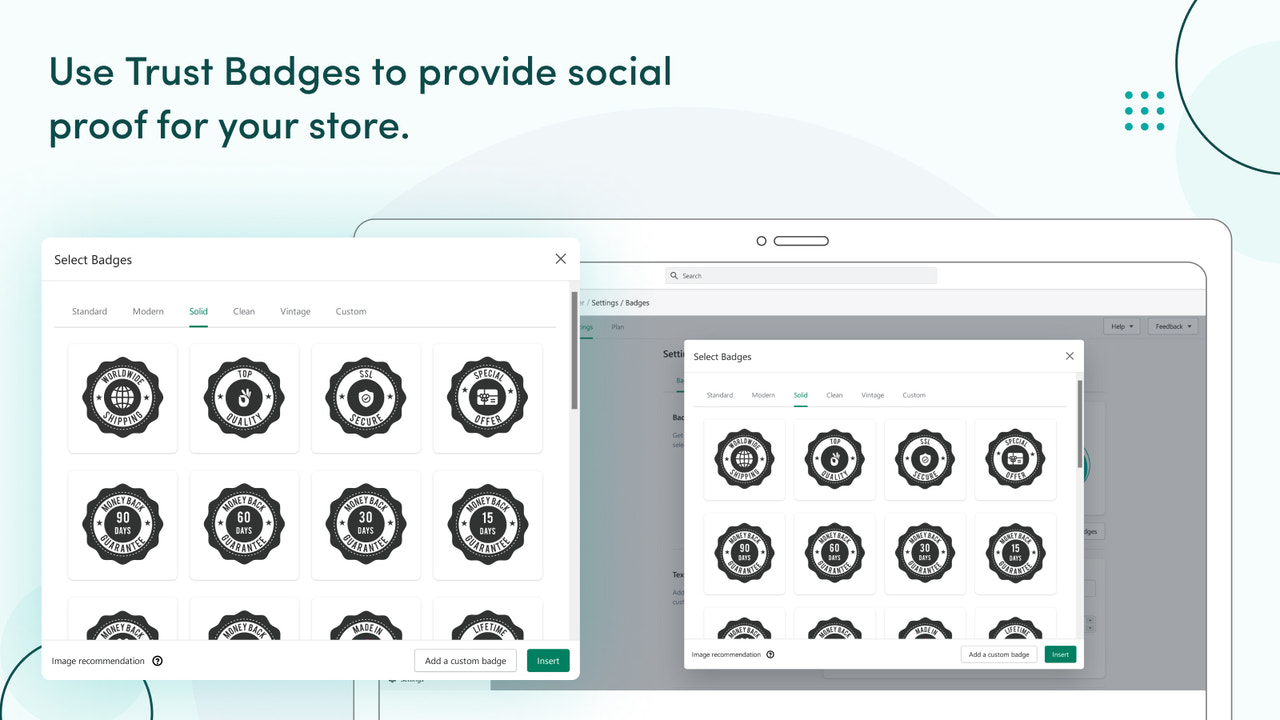Select the Top Quality badge

coord(244,397)
